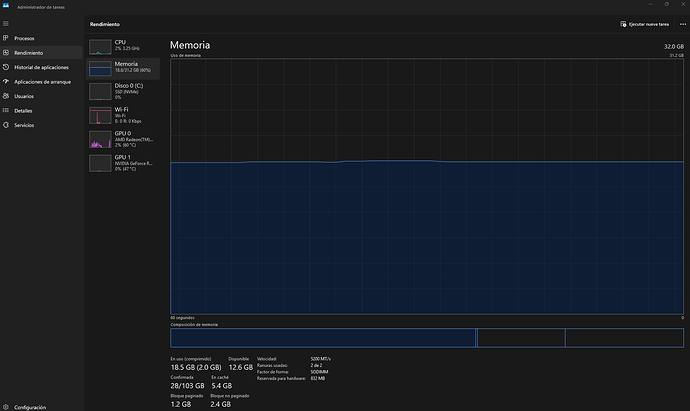Screen dimensions: 690x411
Task: Click the memory usage graph area
Action: [x=427, y=186]
